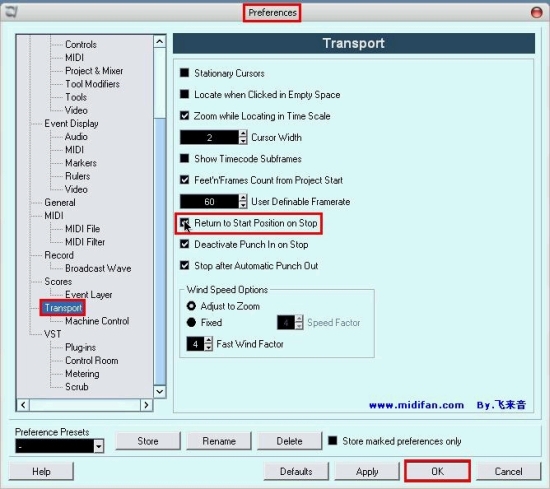Click the Apply button
The height and width of the screenshot is (489, 550).
367,471
